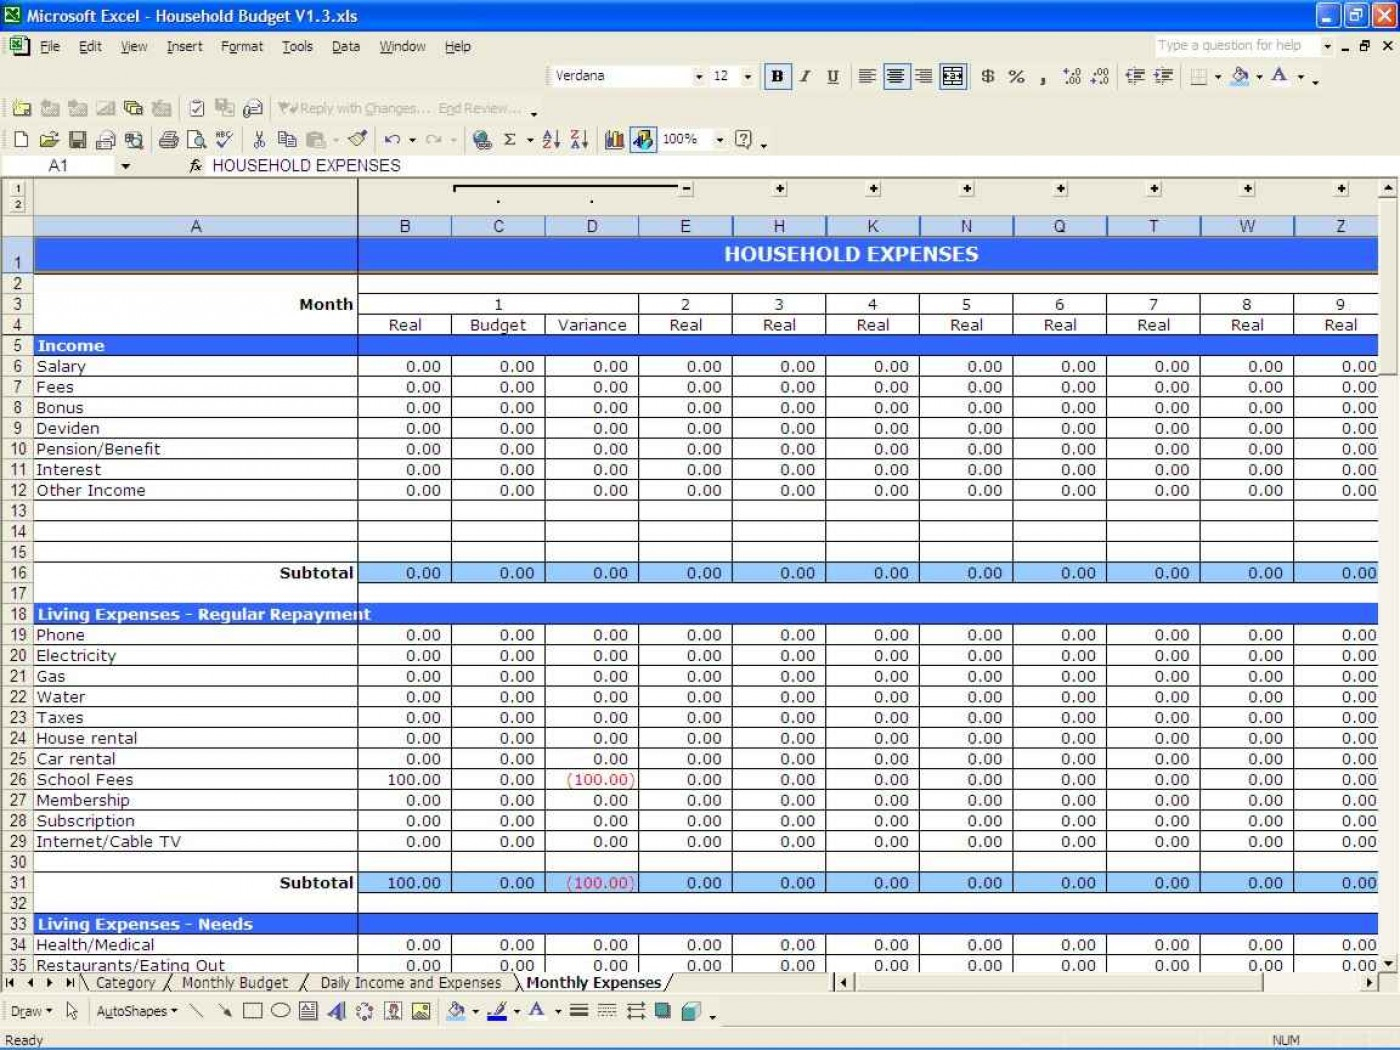
Task: Sort ascending with the A-Z icon
Action: pos(550,140)
